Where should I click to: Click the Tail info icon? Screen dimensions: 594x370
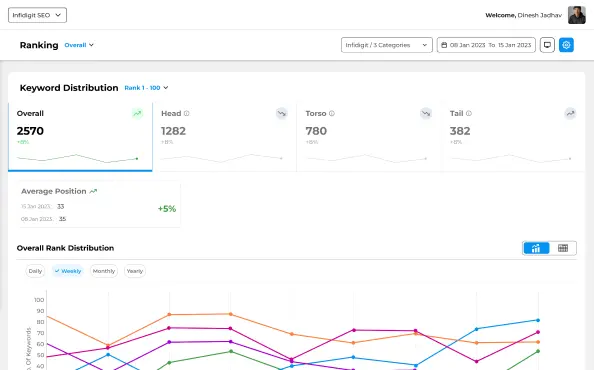click(x=469, y=113)
